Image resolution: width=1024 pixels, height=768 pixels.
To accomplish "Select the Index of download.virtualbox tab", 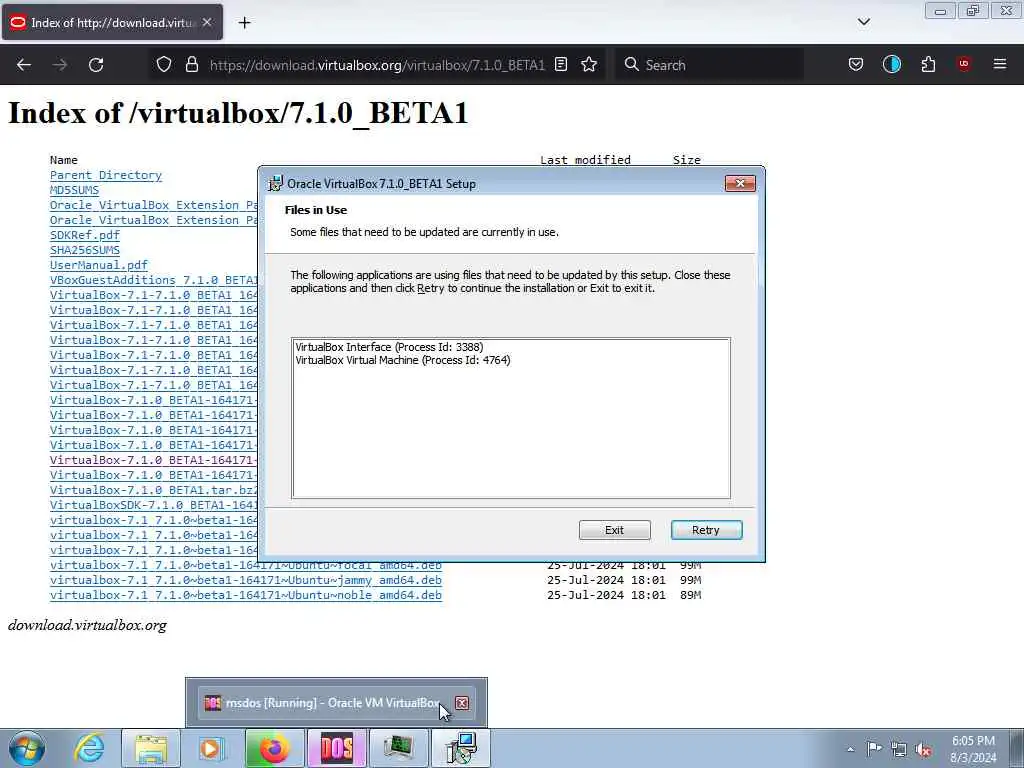I will [x=112, y=22].
